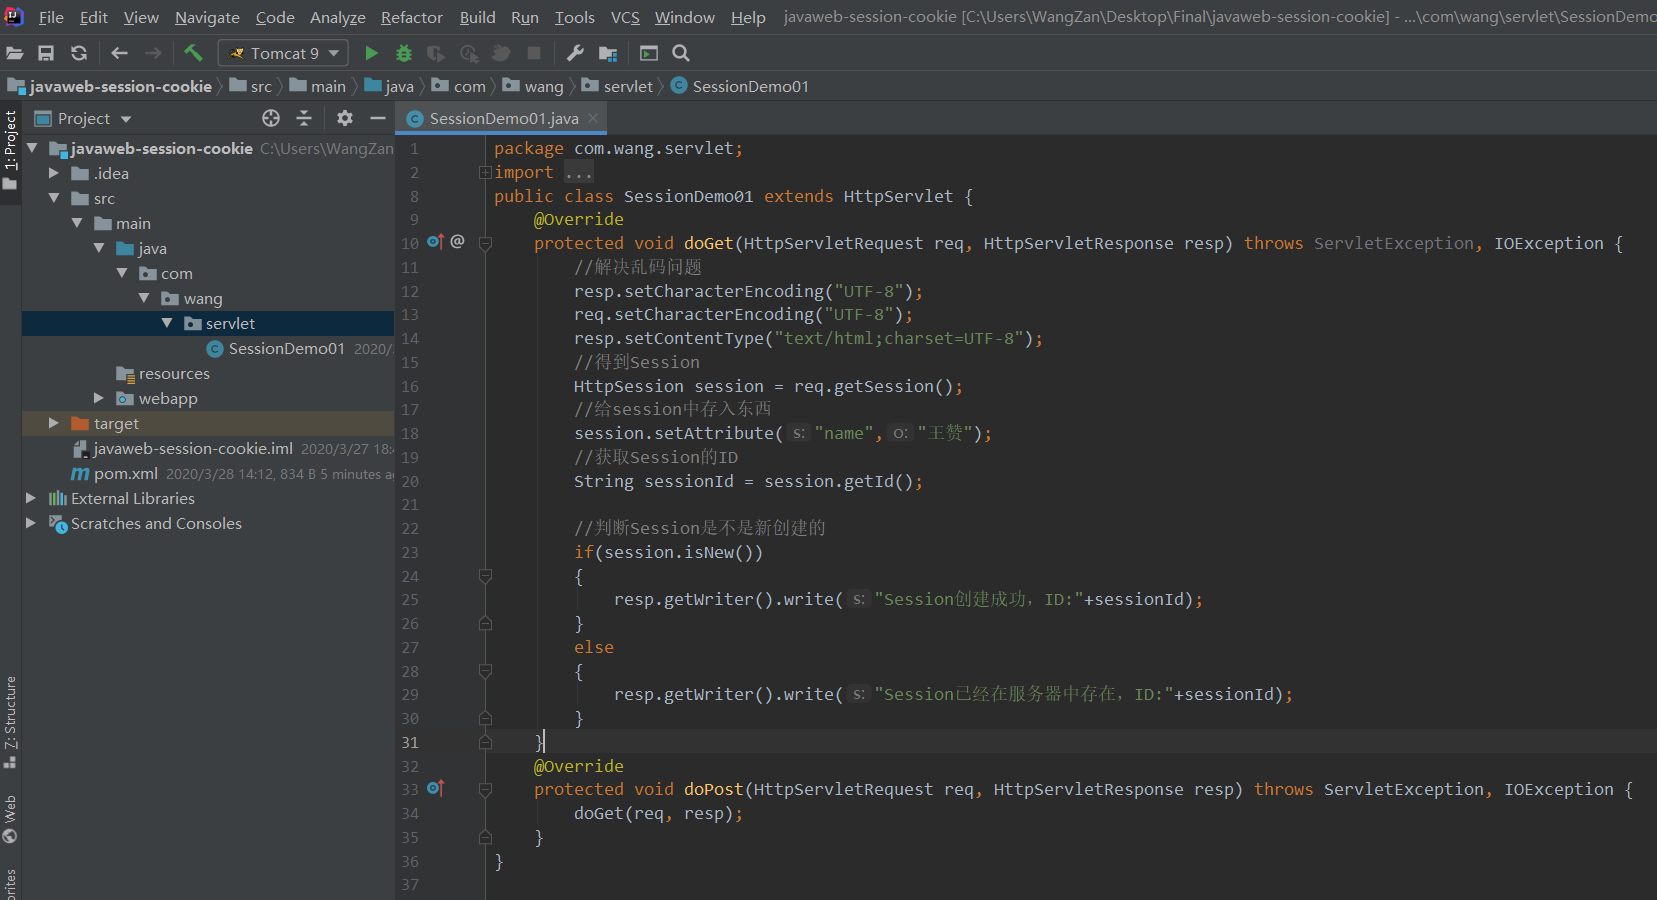The image size is (1657, 900).
Task: Open Project panel gear options
Action: pyautogui.click(x=345, y=118)
